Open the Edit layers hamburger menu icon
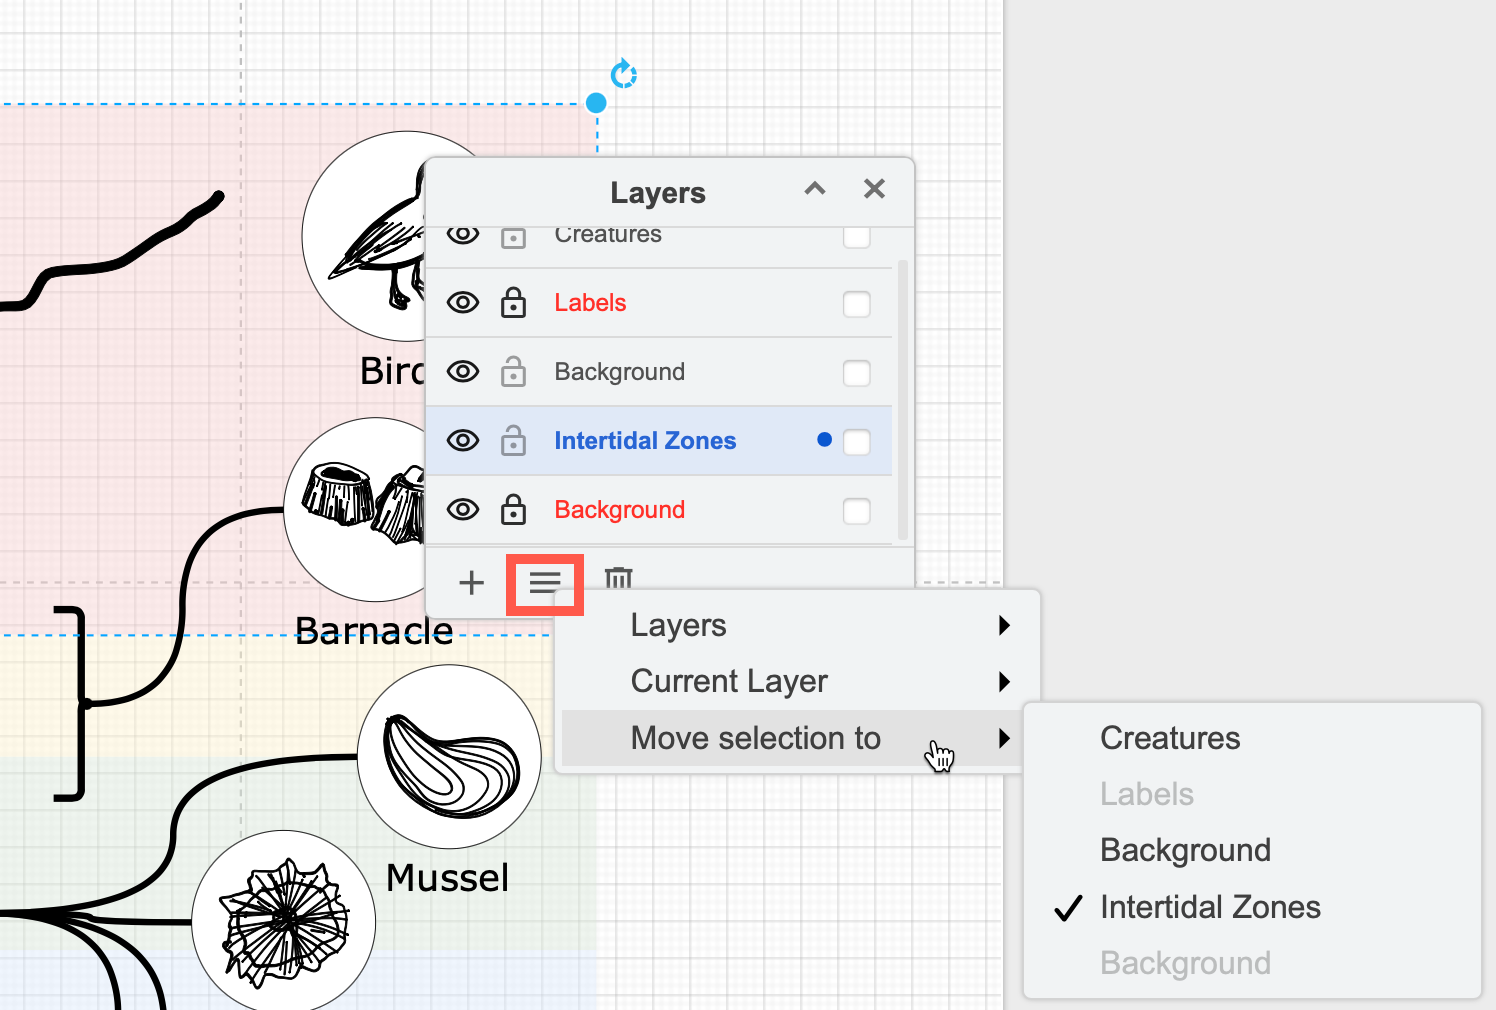 [x=544, y=581]
